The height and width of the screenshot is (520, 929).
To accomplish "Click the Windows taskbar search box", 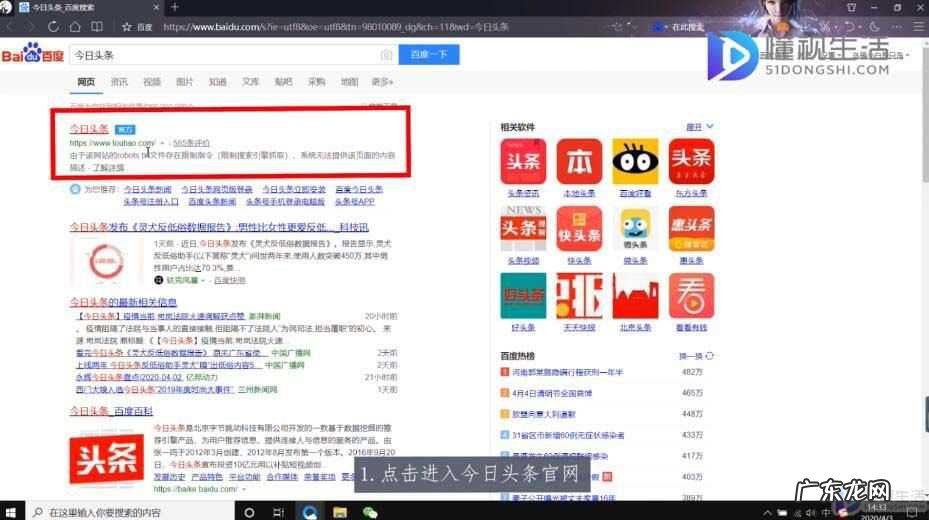I will pos(130,512).
